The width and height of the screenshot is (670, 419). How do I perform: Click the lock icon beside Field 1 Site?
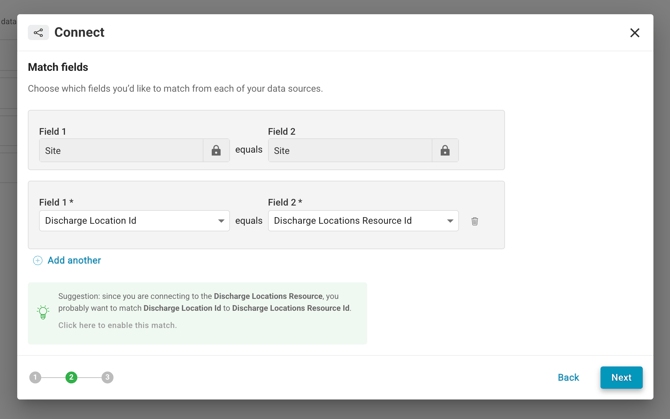(x=216, y=151)
